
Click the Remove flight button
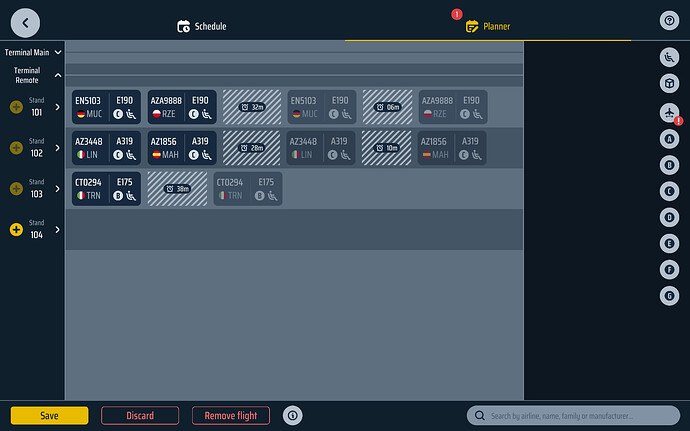231,416
